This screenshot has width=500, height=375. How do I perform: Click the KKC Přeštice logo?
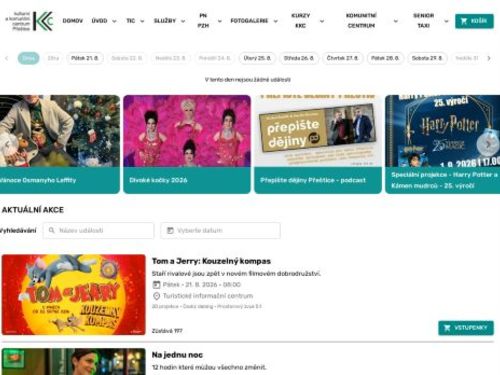coord(29,21)
